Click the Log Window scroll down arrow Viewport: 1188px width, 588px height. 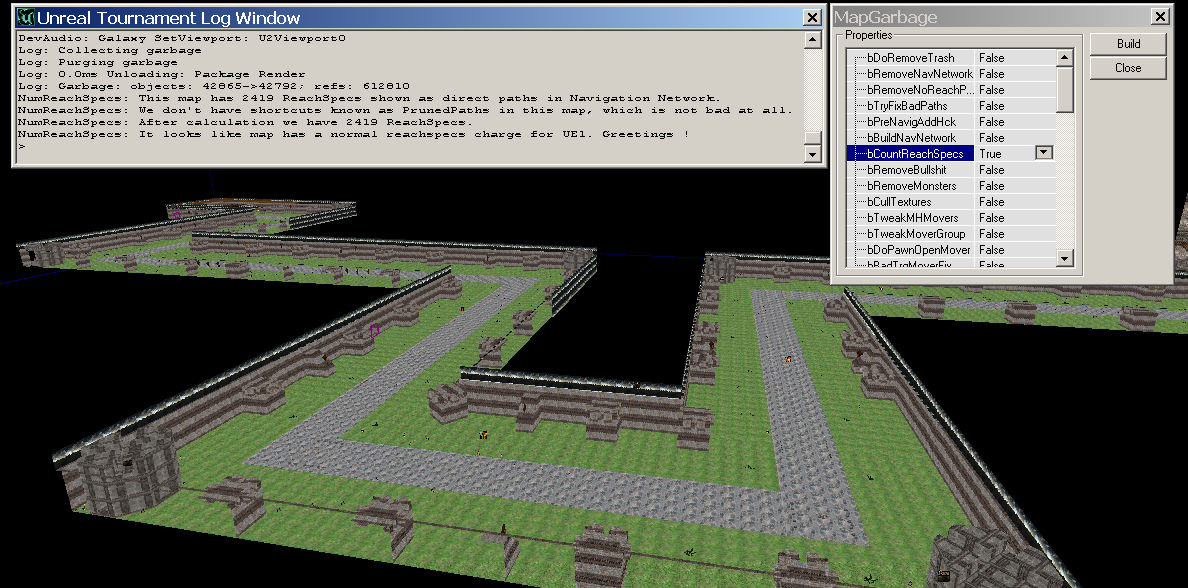(x=812, y=155)
